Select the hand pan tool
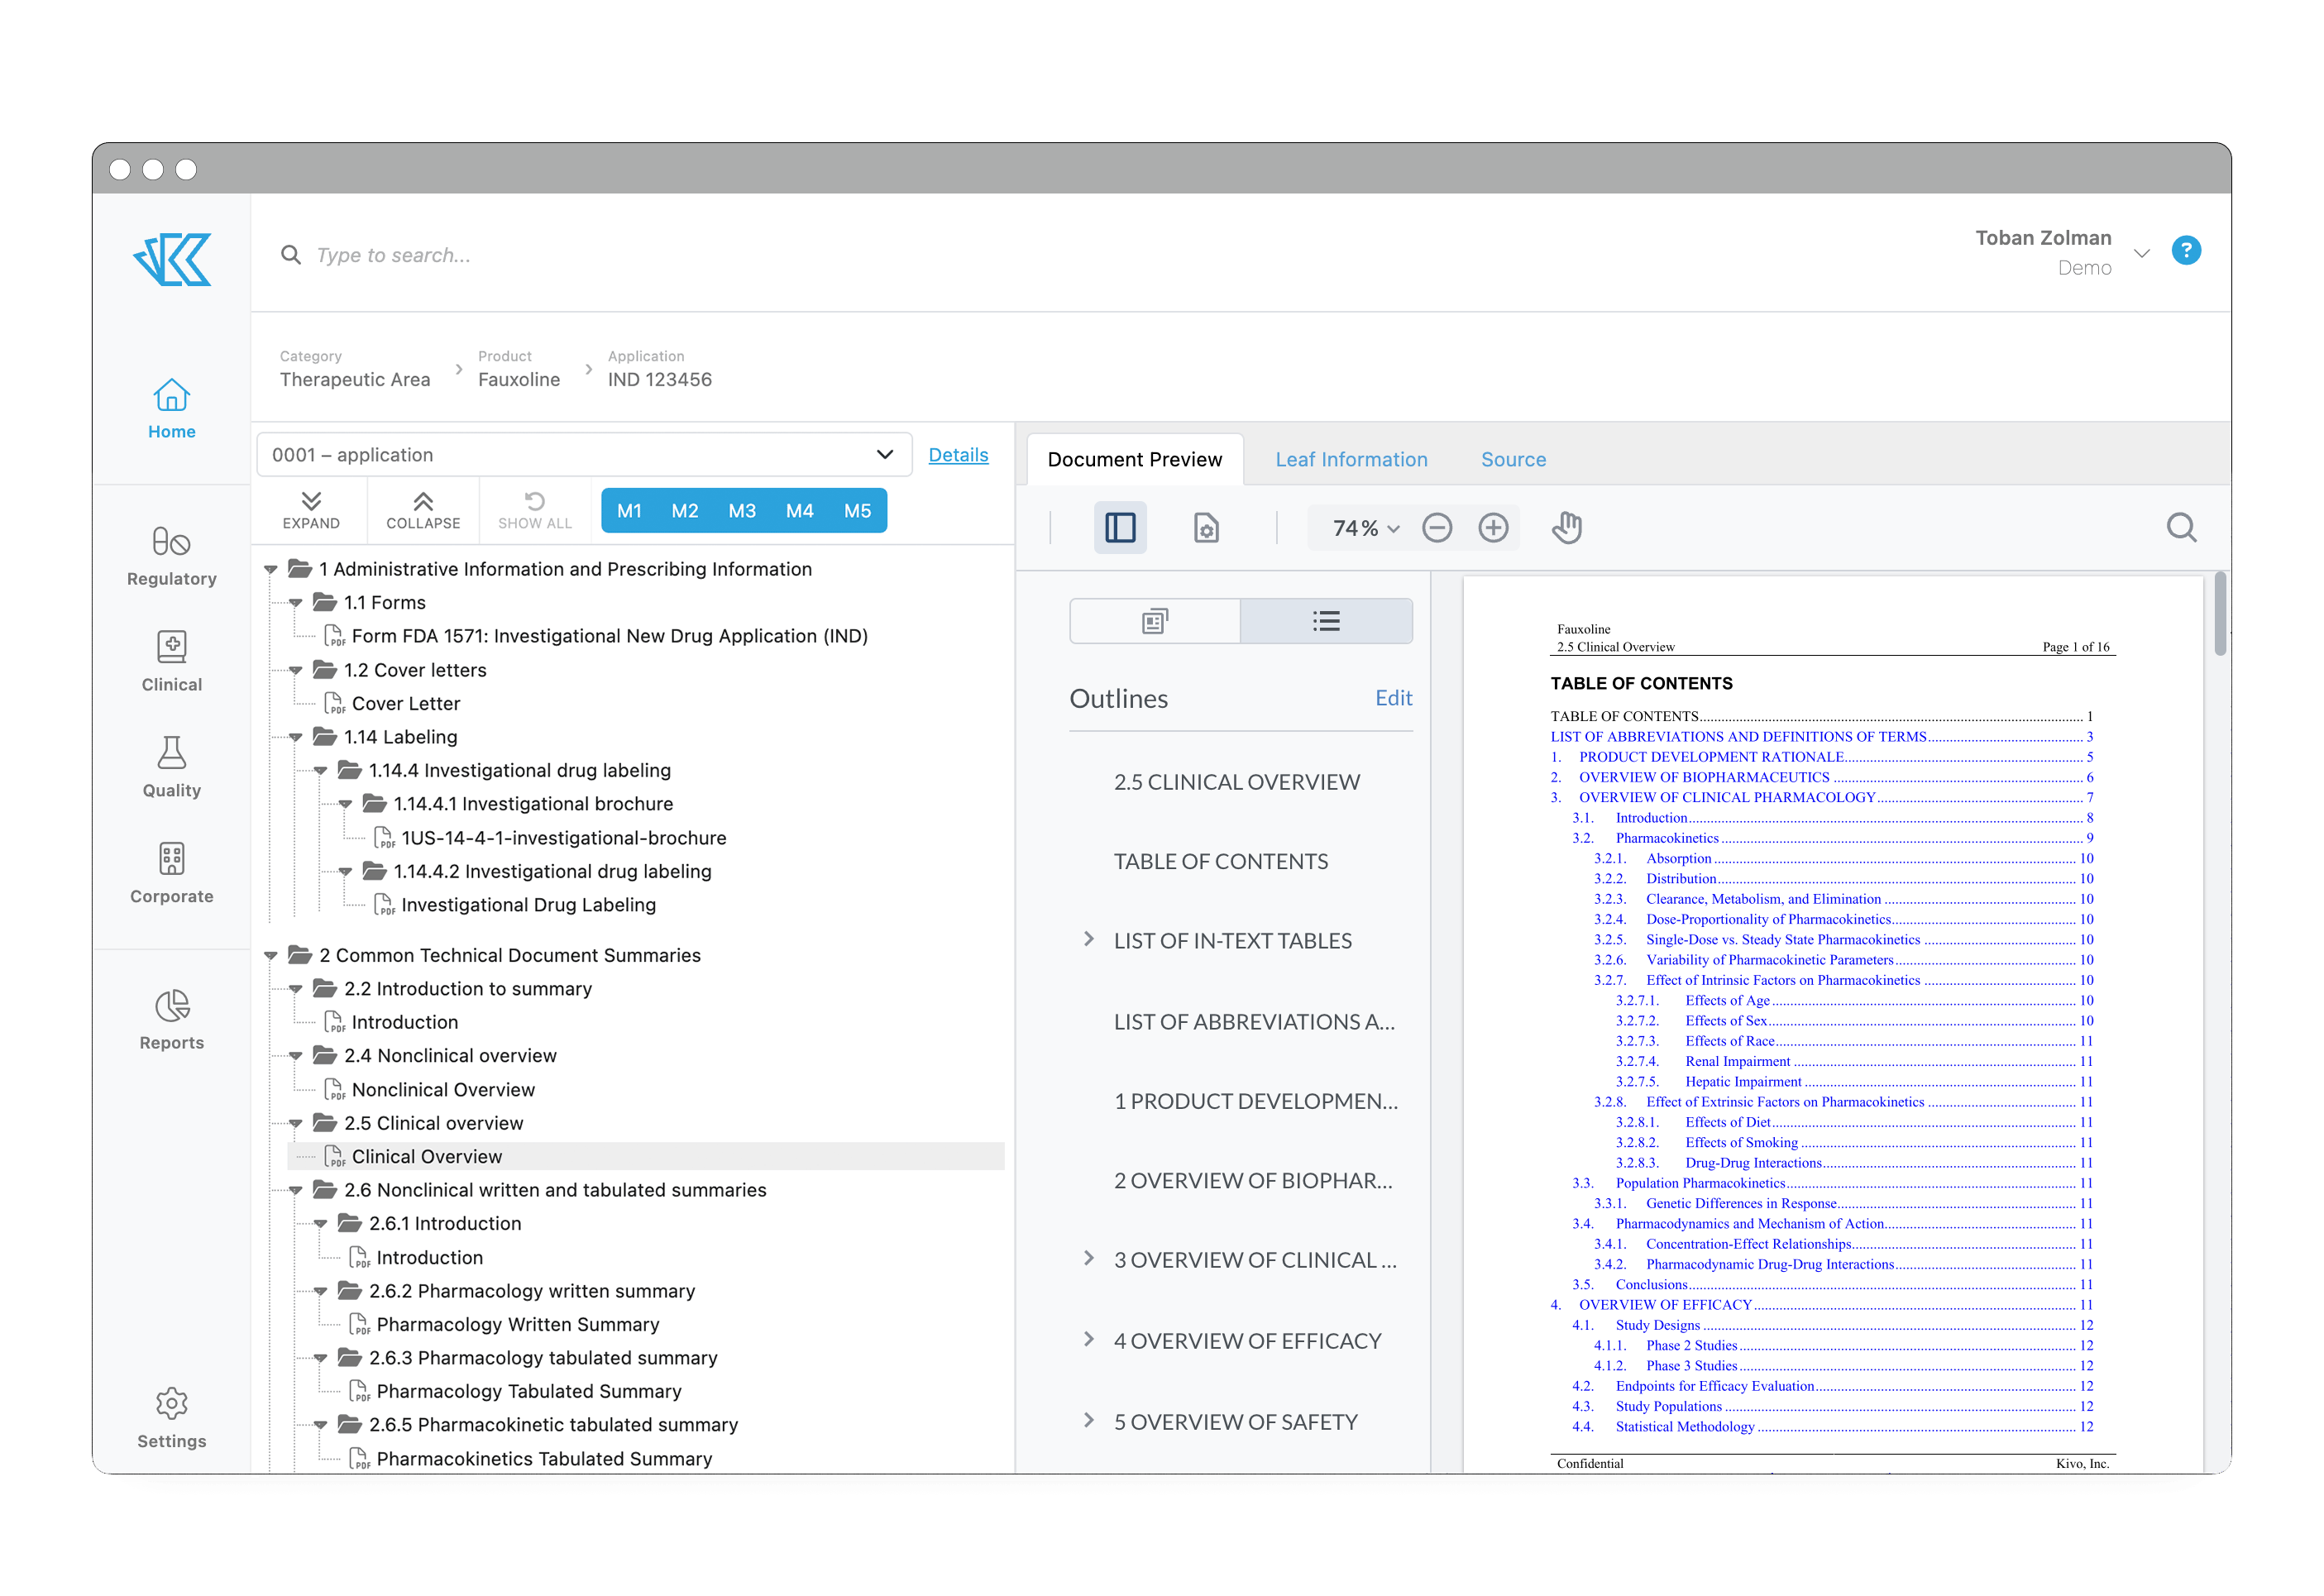 coord(1566,528)
